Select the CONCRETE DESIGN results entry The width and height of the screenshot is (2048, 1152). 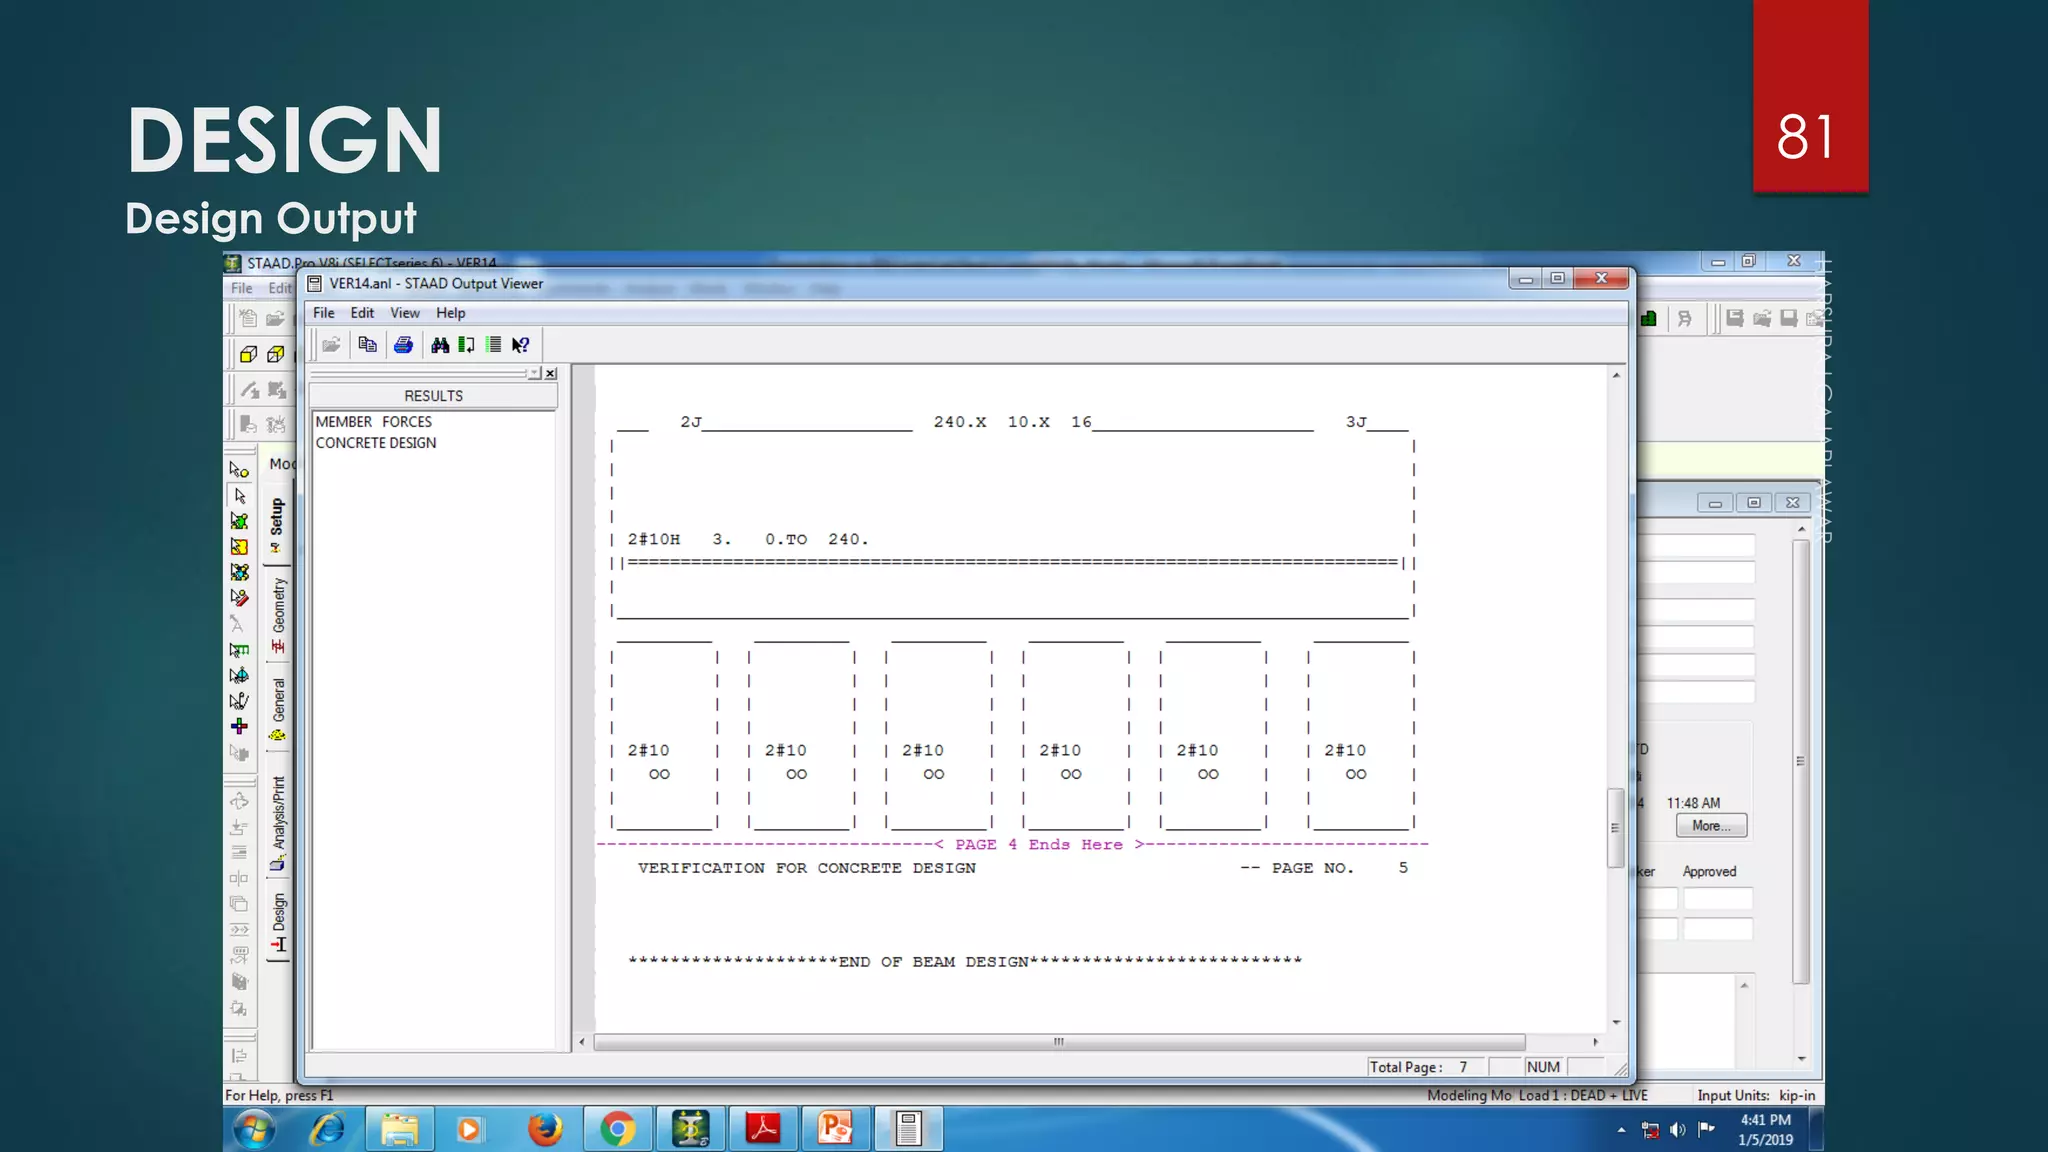click(x=376, y=443)
